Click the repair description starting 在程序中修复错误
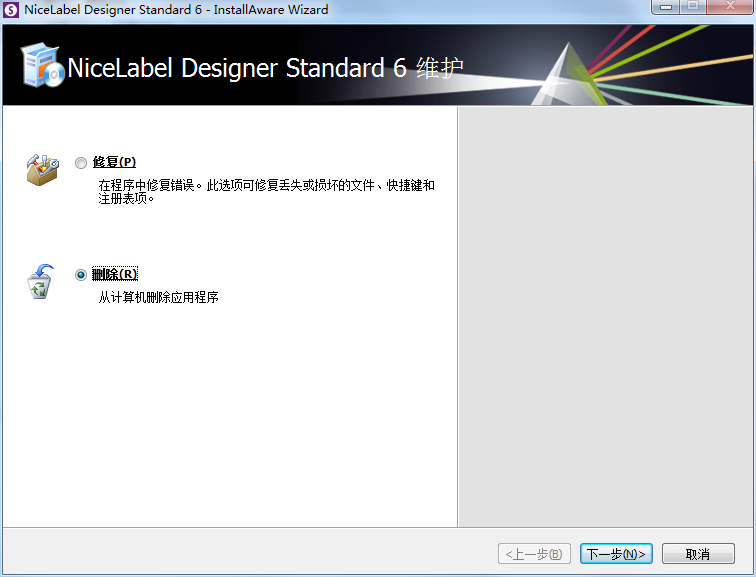This screenshot has height=577, width=756. tap(267, 191)
